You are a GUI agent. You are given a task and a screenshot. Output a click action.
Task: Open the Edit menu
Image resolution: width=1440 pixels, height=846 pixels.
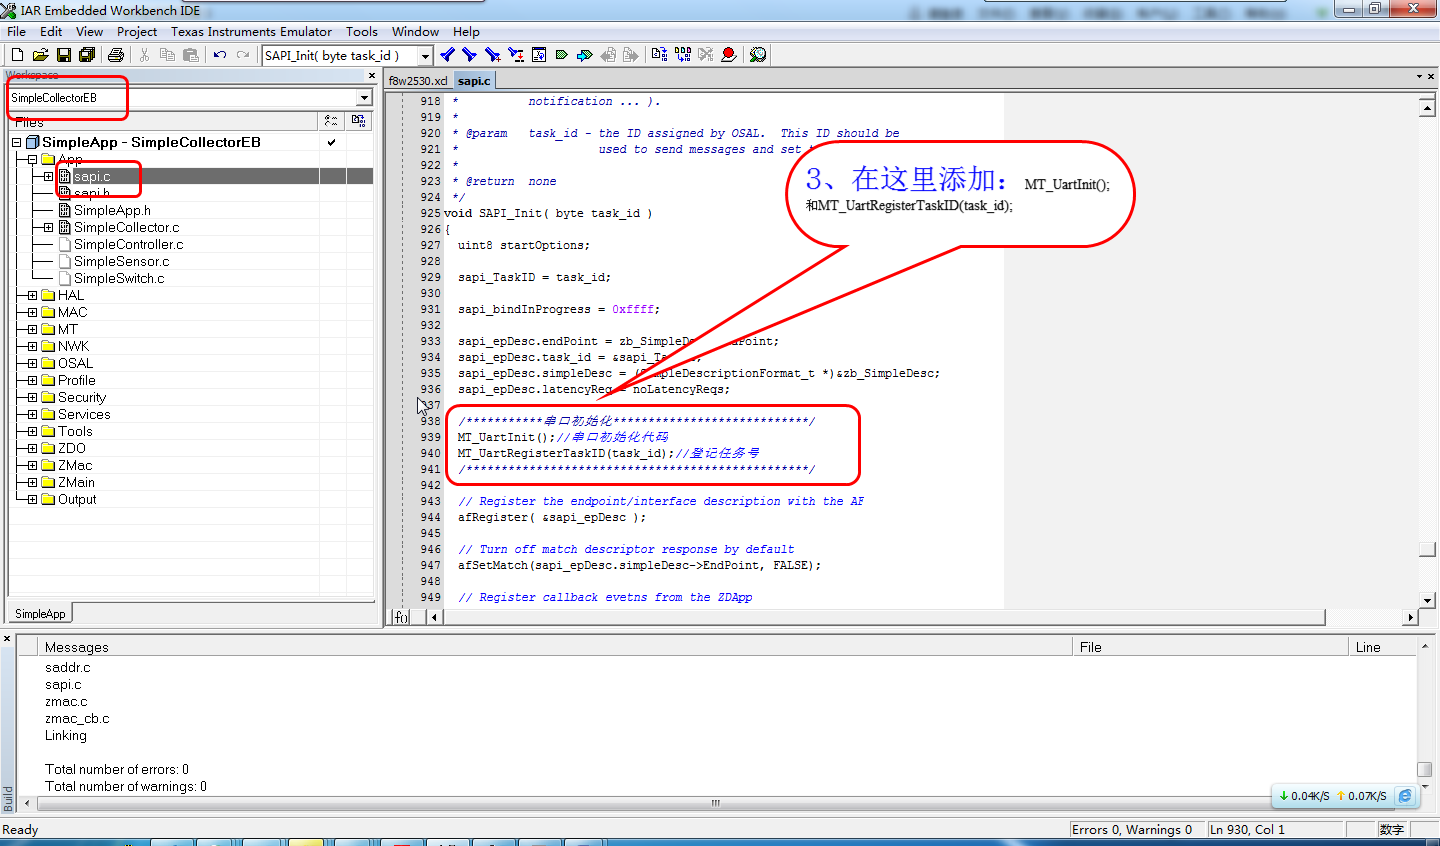(x=51, y=32)
